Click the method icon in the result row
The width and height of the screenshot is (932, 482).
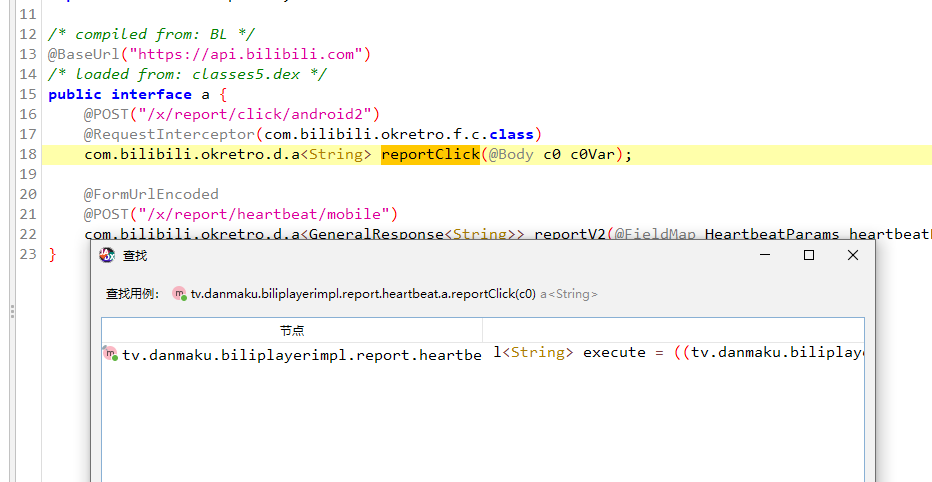pyautogui.click(x=111, y=354)
